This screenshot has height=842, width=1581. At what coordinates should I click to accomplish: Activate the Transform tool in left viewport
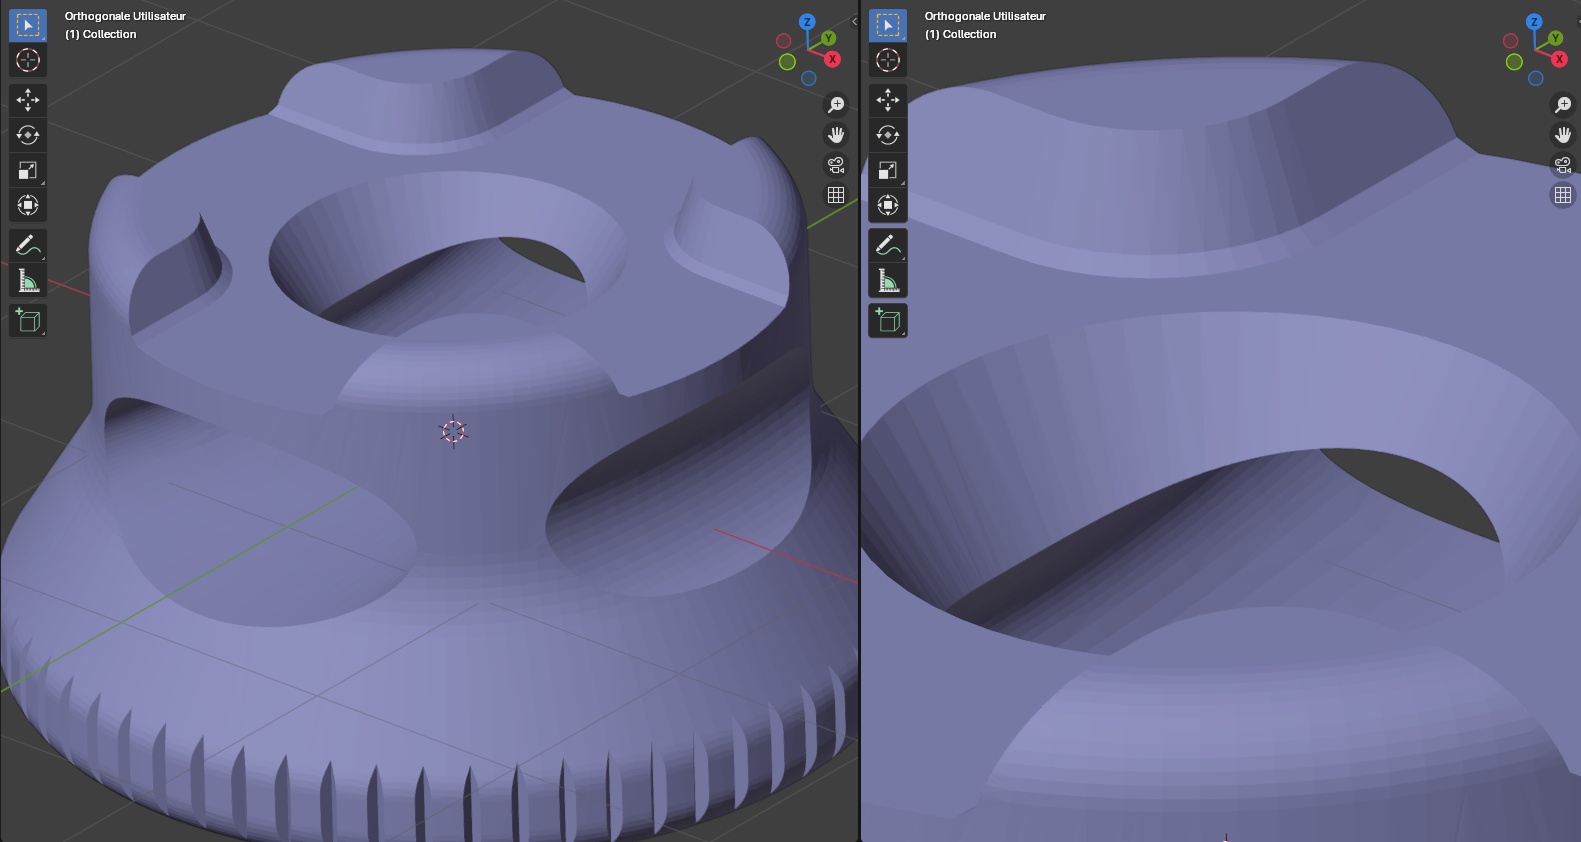click(x=28, y=205)
